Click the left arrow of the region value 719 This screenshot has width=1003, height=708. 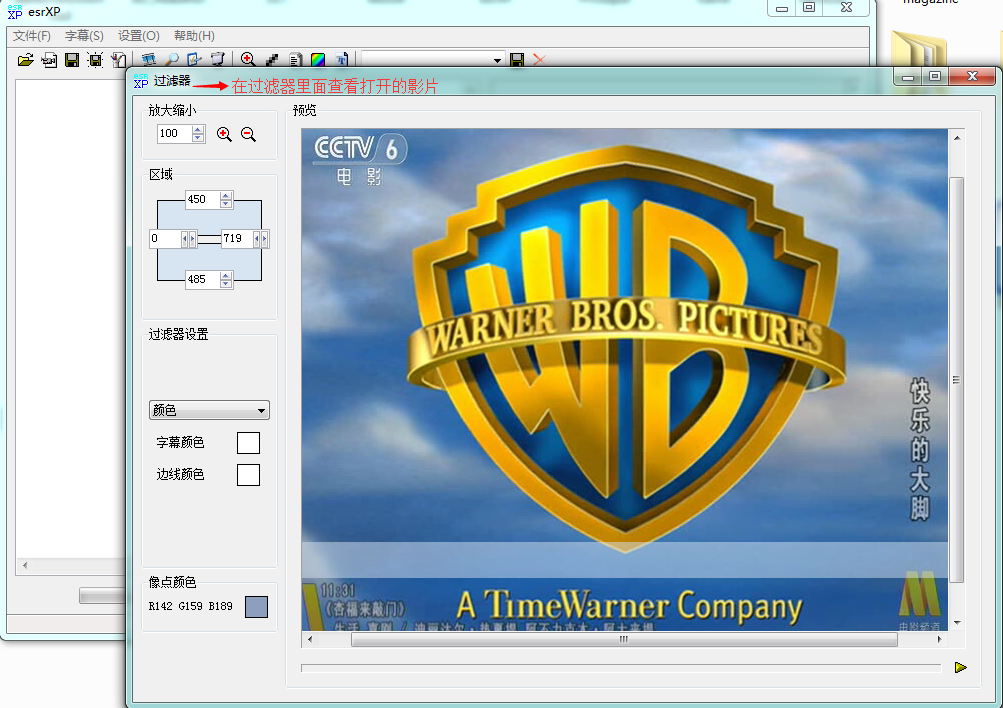257,239
